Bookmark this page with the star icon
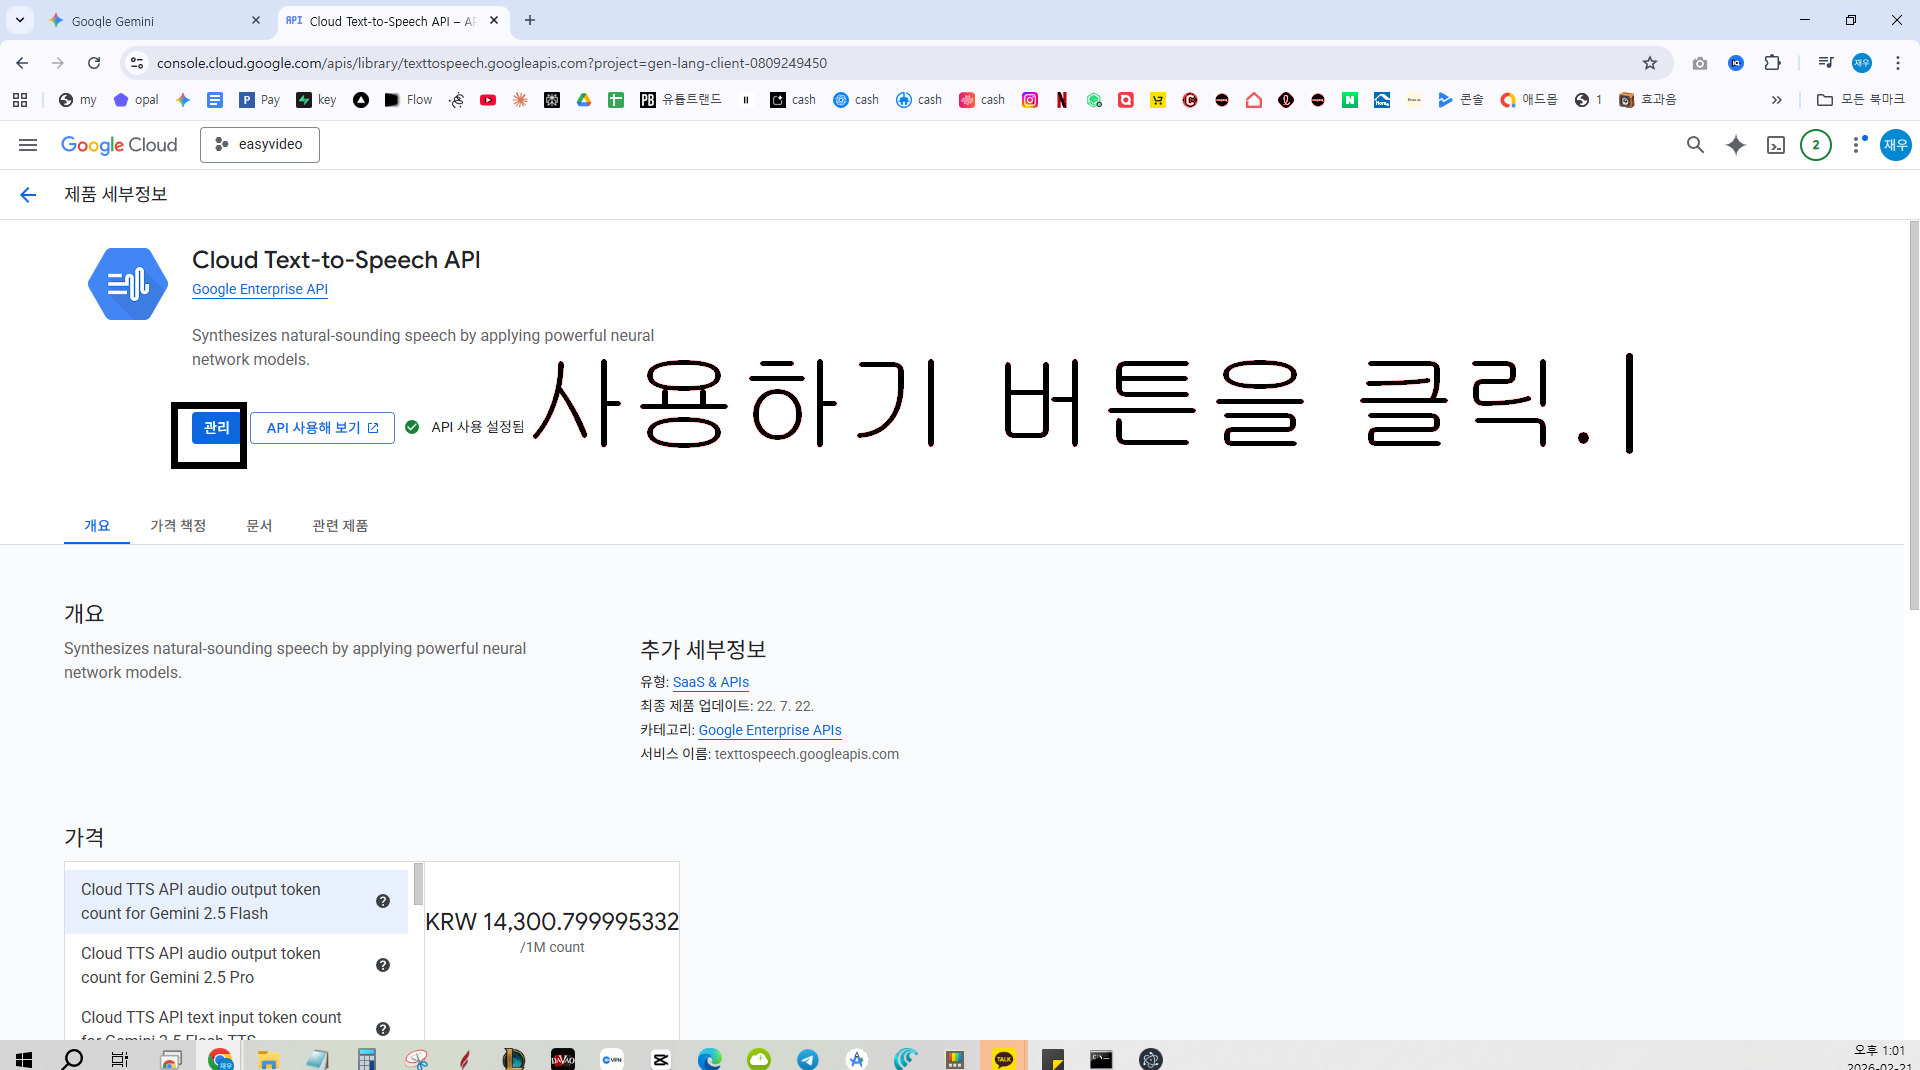The height and width of the screenshot is (1070, 1920). click(1650, 63)
